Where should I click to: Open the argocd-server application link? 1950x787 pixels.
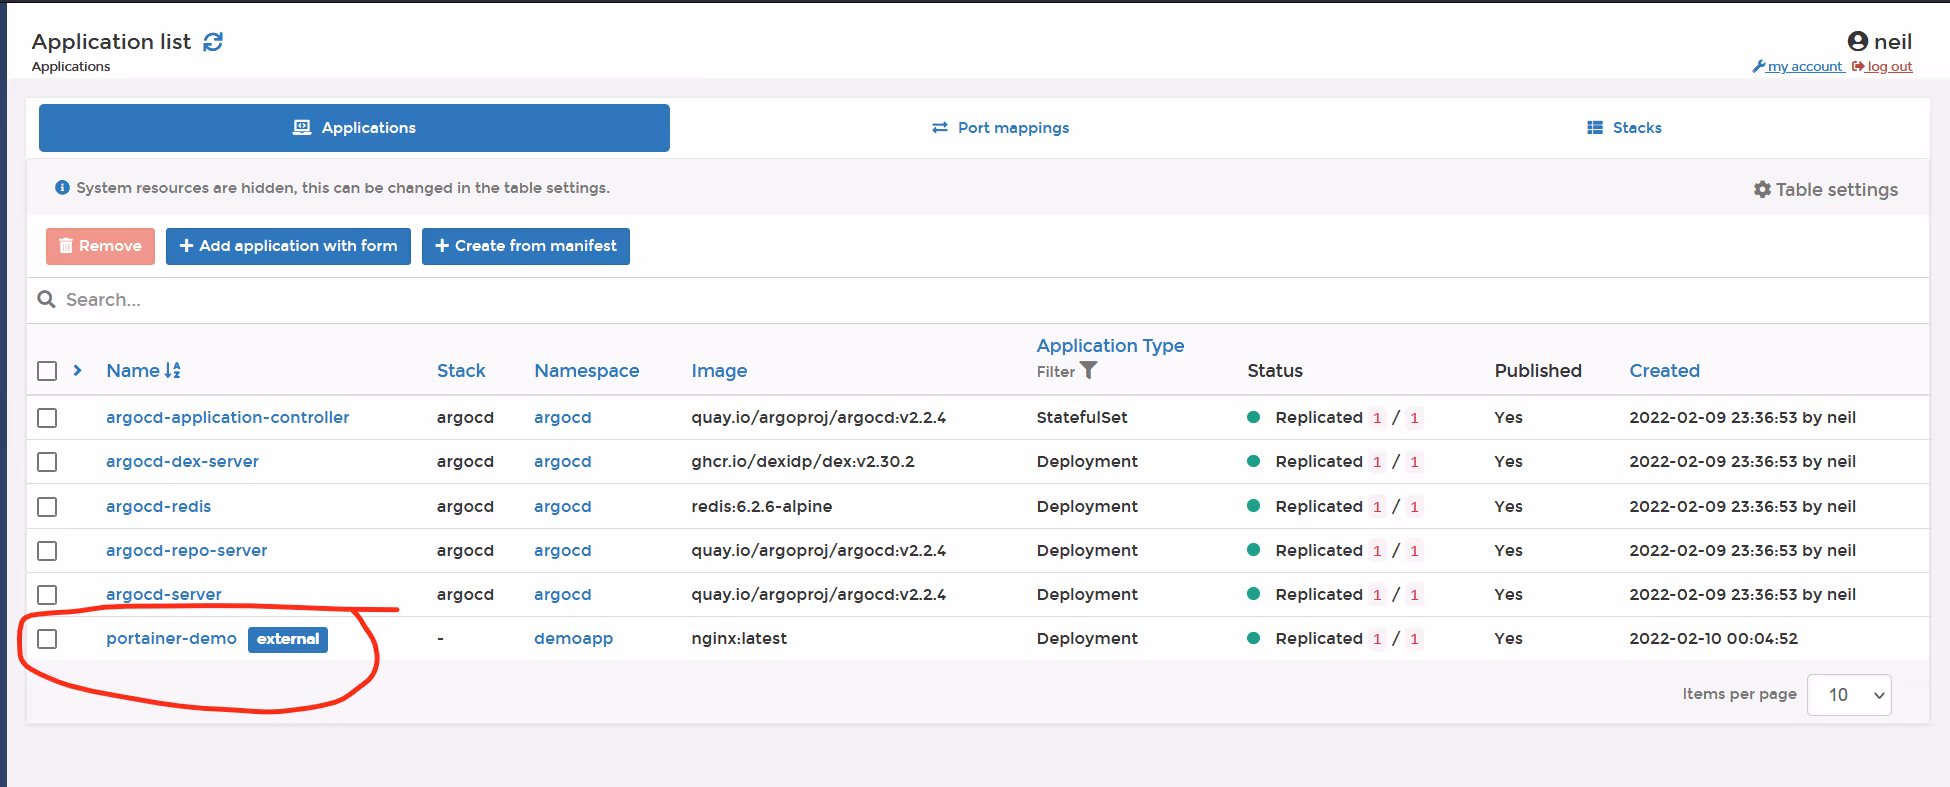tap(164, 594)
